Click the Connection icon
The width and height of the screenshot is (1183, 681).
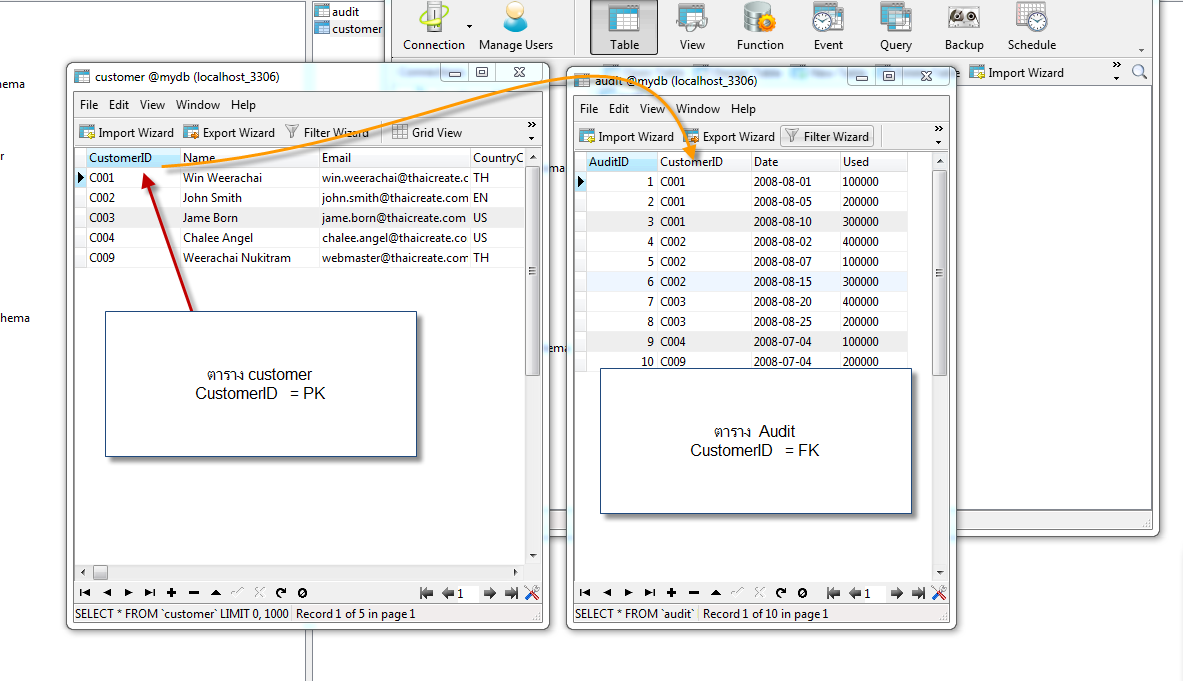click(433, 24)
